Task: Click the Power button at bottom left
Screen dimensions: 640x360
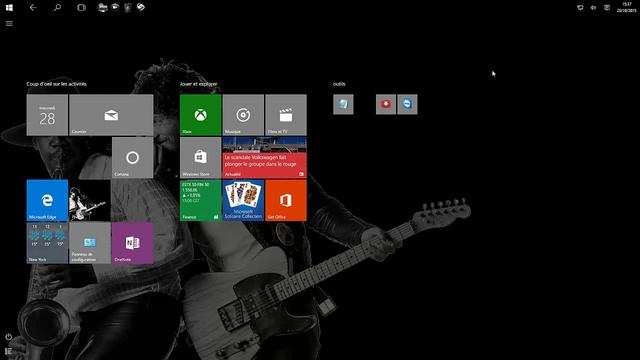Action: coord(9,337)
